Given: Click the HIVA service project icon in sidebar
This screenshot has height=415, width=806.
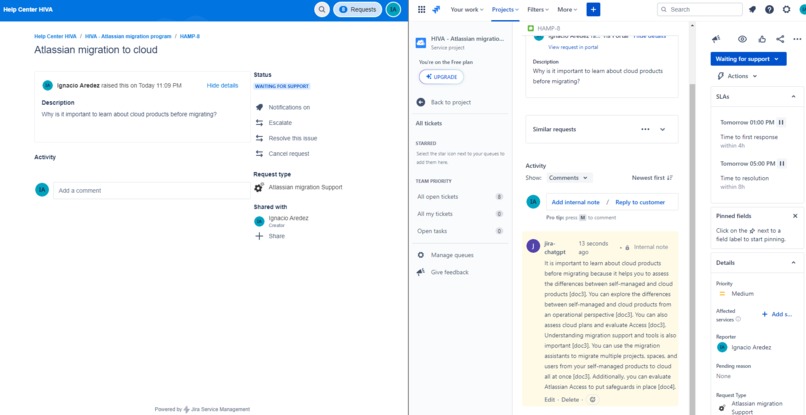Looking at the screenshot, I should point(421,43).
